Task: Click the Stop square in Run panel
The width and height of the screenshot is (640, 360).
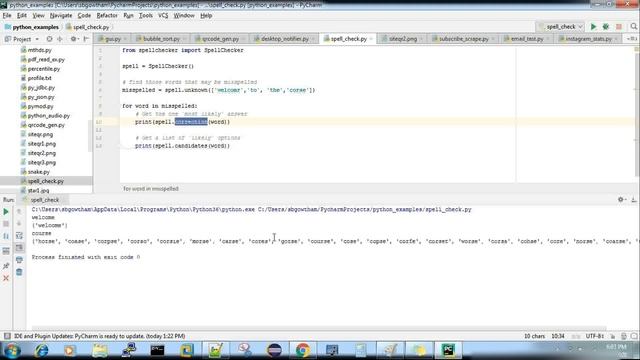Action: (x=6, y=224)
